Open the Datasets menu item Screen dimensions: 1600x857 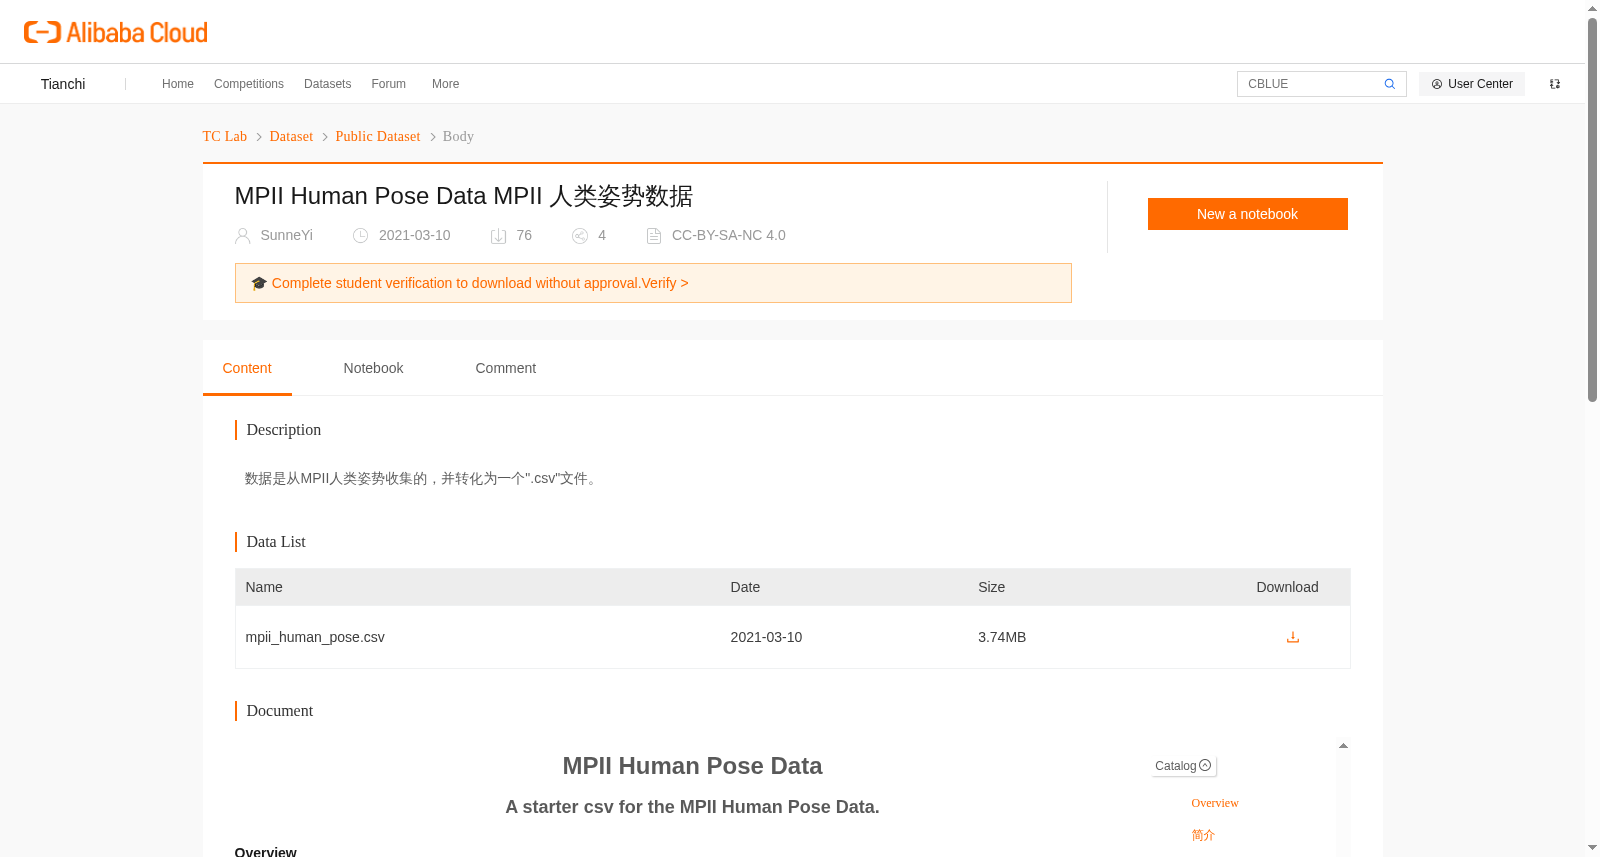pos(328,84)
